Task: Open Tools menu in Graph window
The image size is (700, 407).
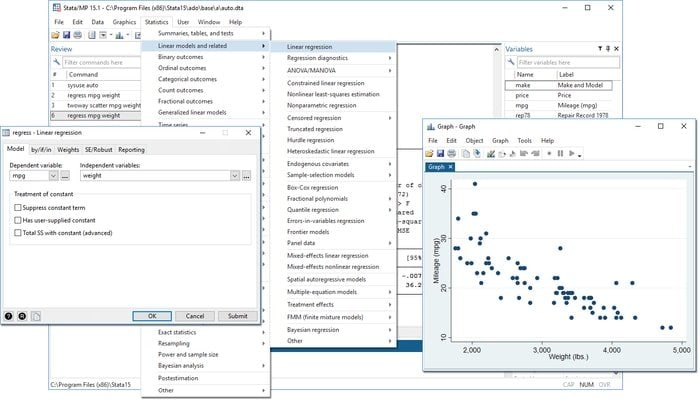Action: tap(525, 140)
